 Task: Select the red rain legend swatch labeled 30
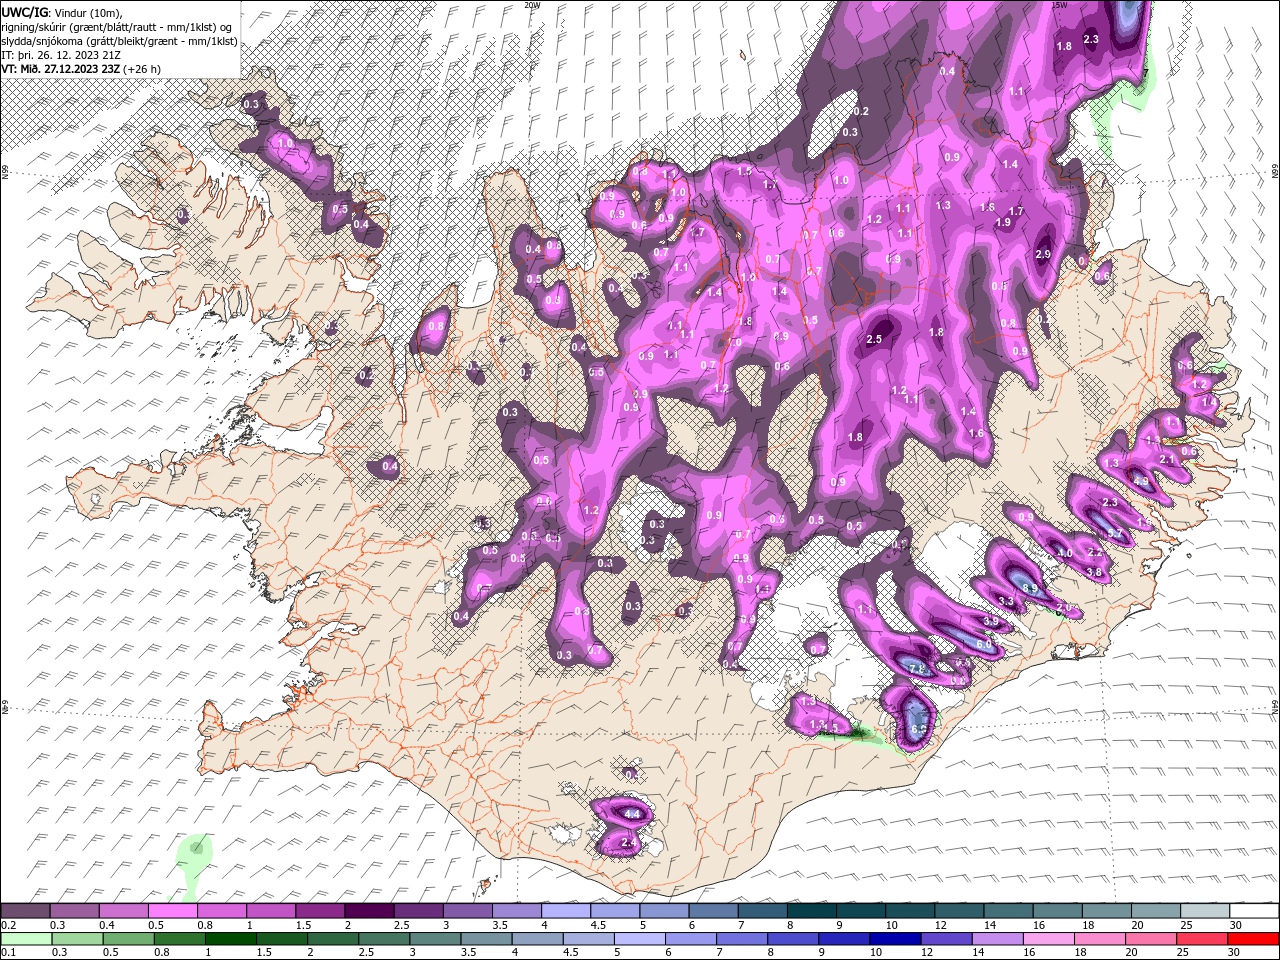(x=1255, y=940)
